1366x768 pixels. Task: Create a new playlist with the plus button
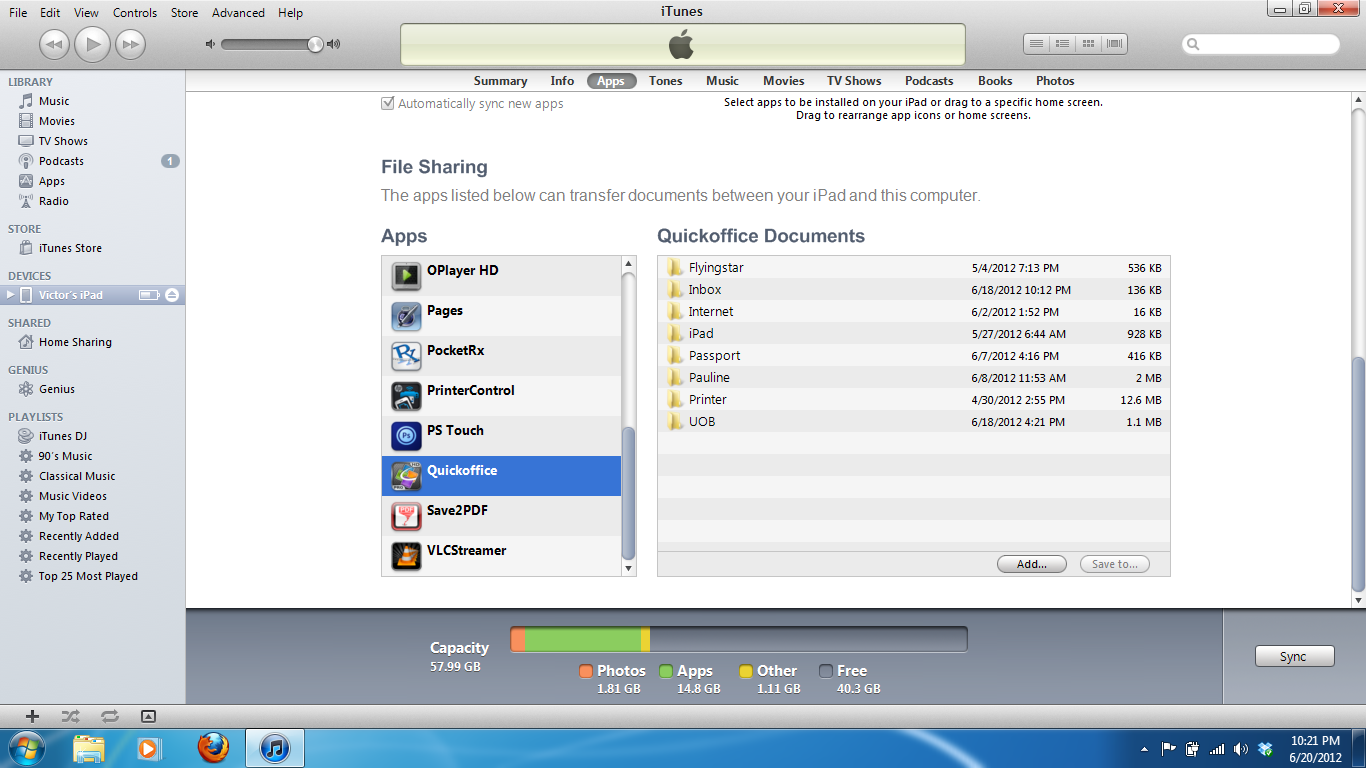[x=32, y=716]
